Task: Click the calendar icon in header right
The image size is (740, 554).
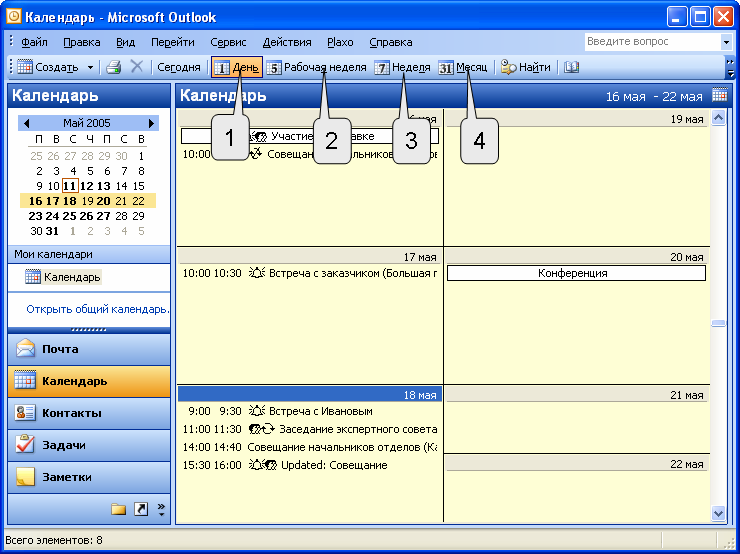Action: pyautogui.click(x=720, y=95)
